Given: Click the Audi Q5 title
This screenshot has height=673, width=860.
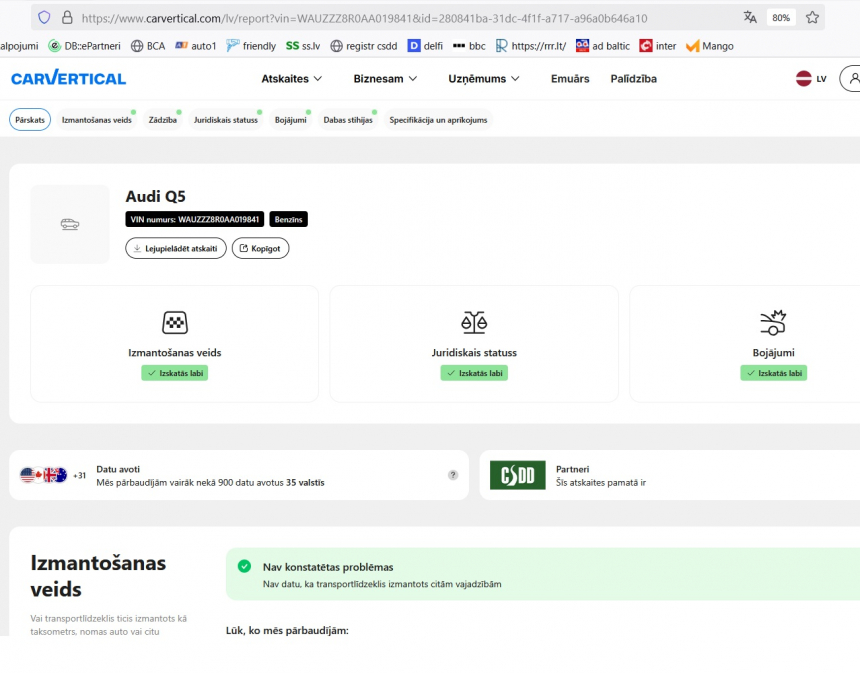Looking at the screenshot, I should 155,196.
